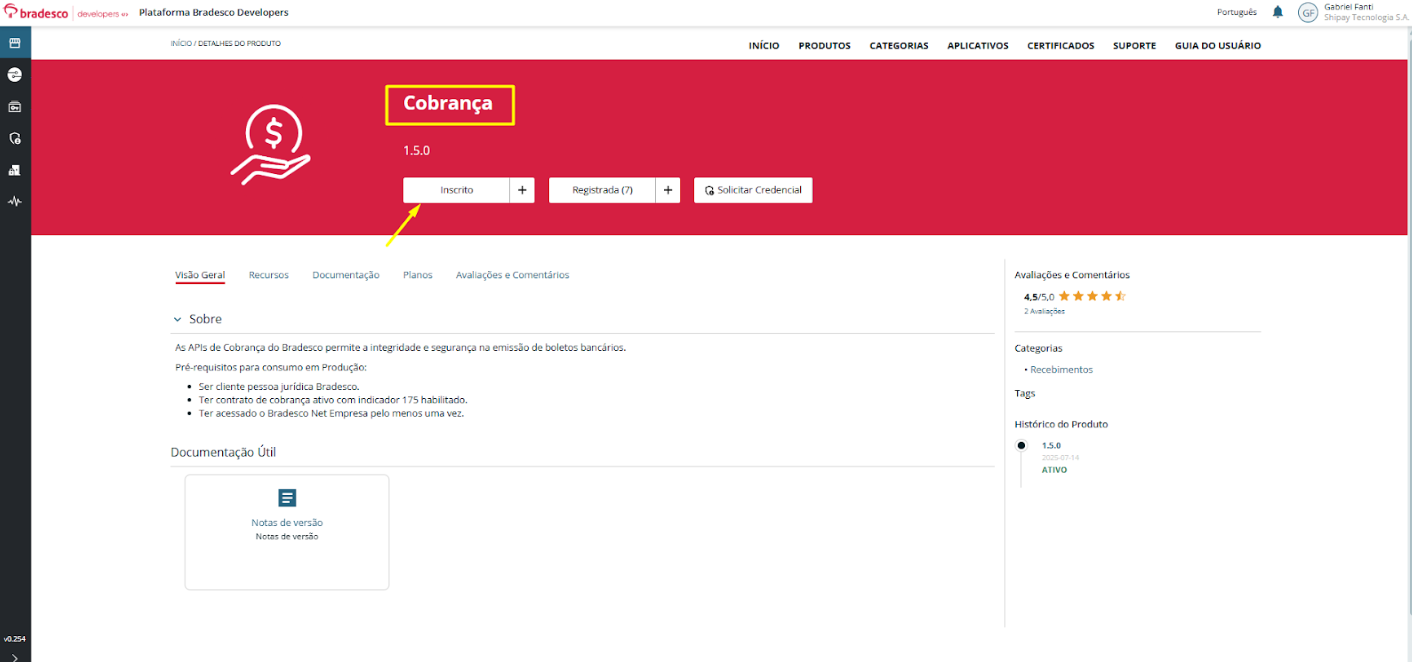
Task: Click the Inscrito button
Action: tap(457, 190)
